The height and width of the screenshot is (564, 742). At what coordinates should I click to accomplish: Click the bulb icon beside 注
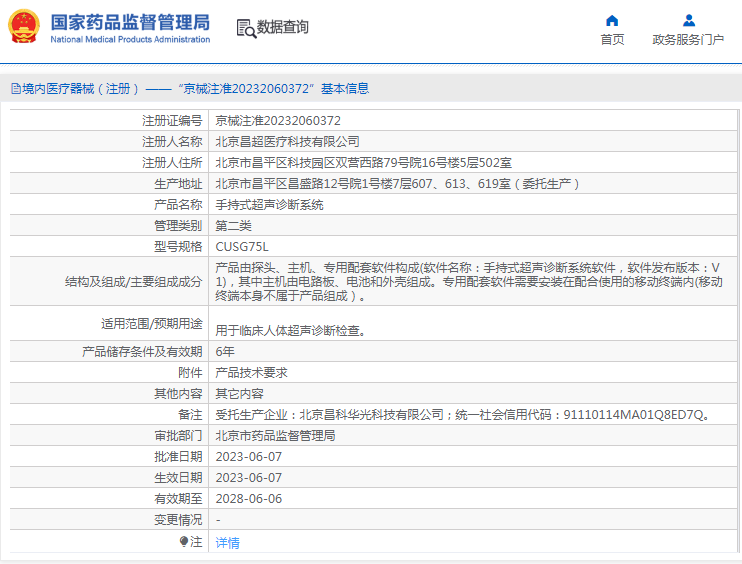coord(184,541)
